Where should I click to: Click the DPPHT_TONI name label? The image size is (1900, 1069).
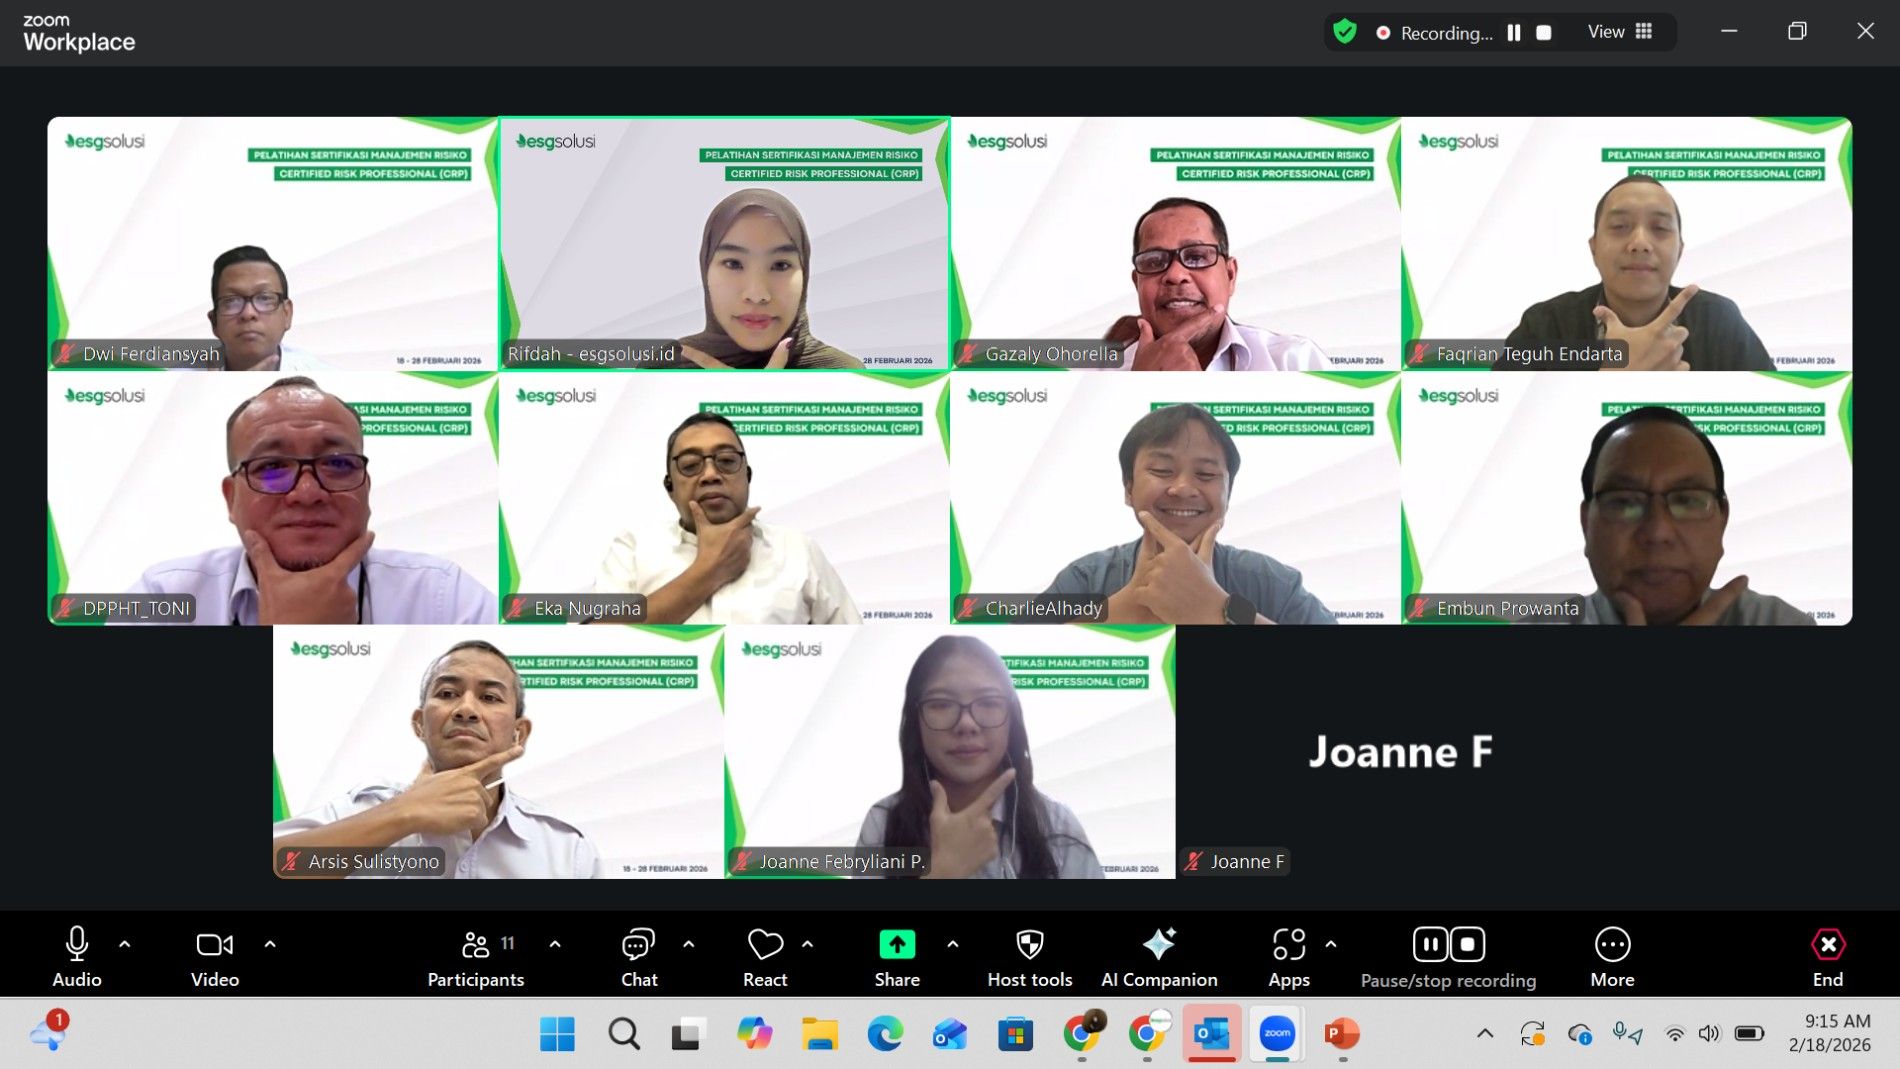pyautogui.click(x=136, y=608)
